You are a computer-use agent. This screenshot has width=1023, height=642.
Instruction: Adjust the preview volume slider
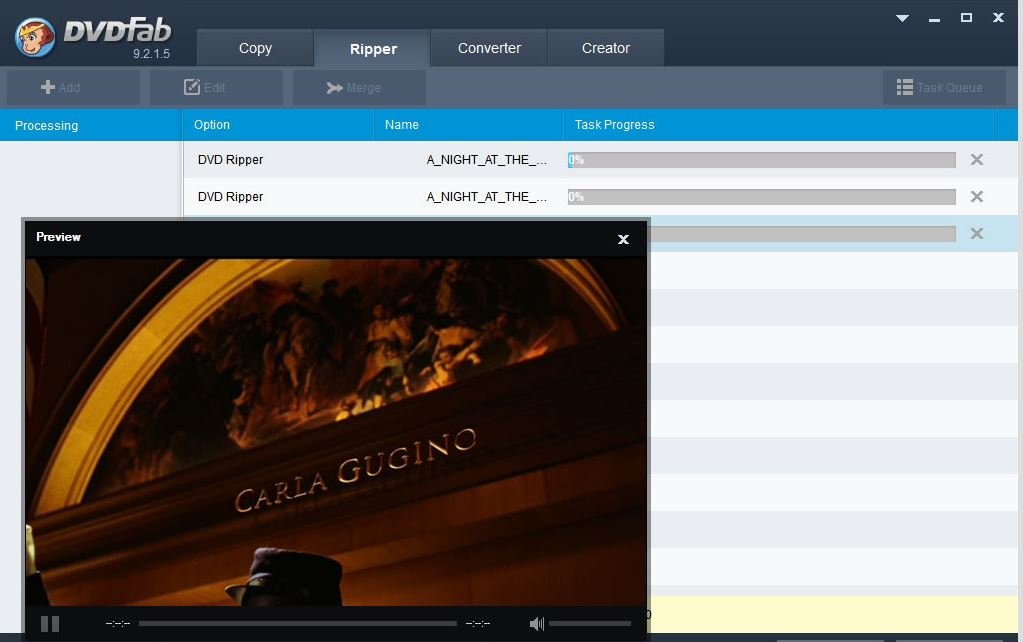(590, 624)
